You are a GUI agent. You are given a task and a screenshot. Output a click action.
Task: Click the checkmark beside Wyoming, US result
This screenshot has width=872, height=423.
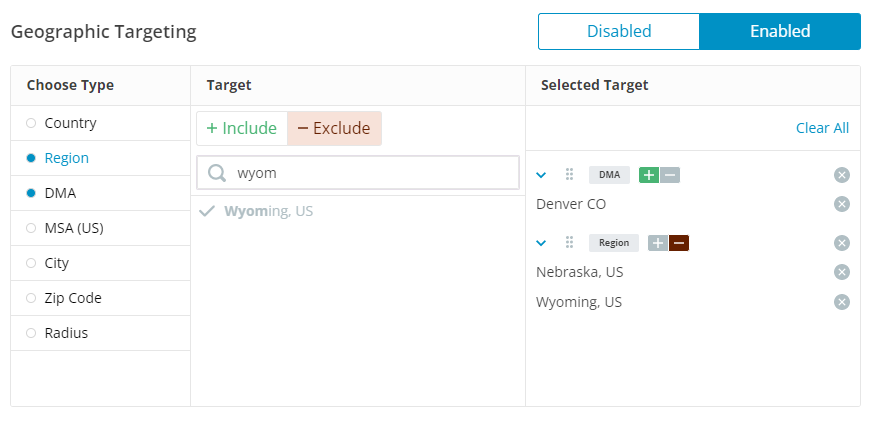pyautogui.click(x=207, y=211)
